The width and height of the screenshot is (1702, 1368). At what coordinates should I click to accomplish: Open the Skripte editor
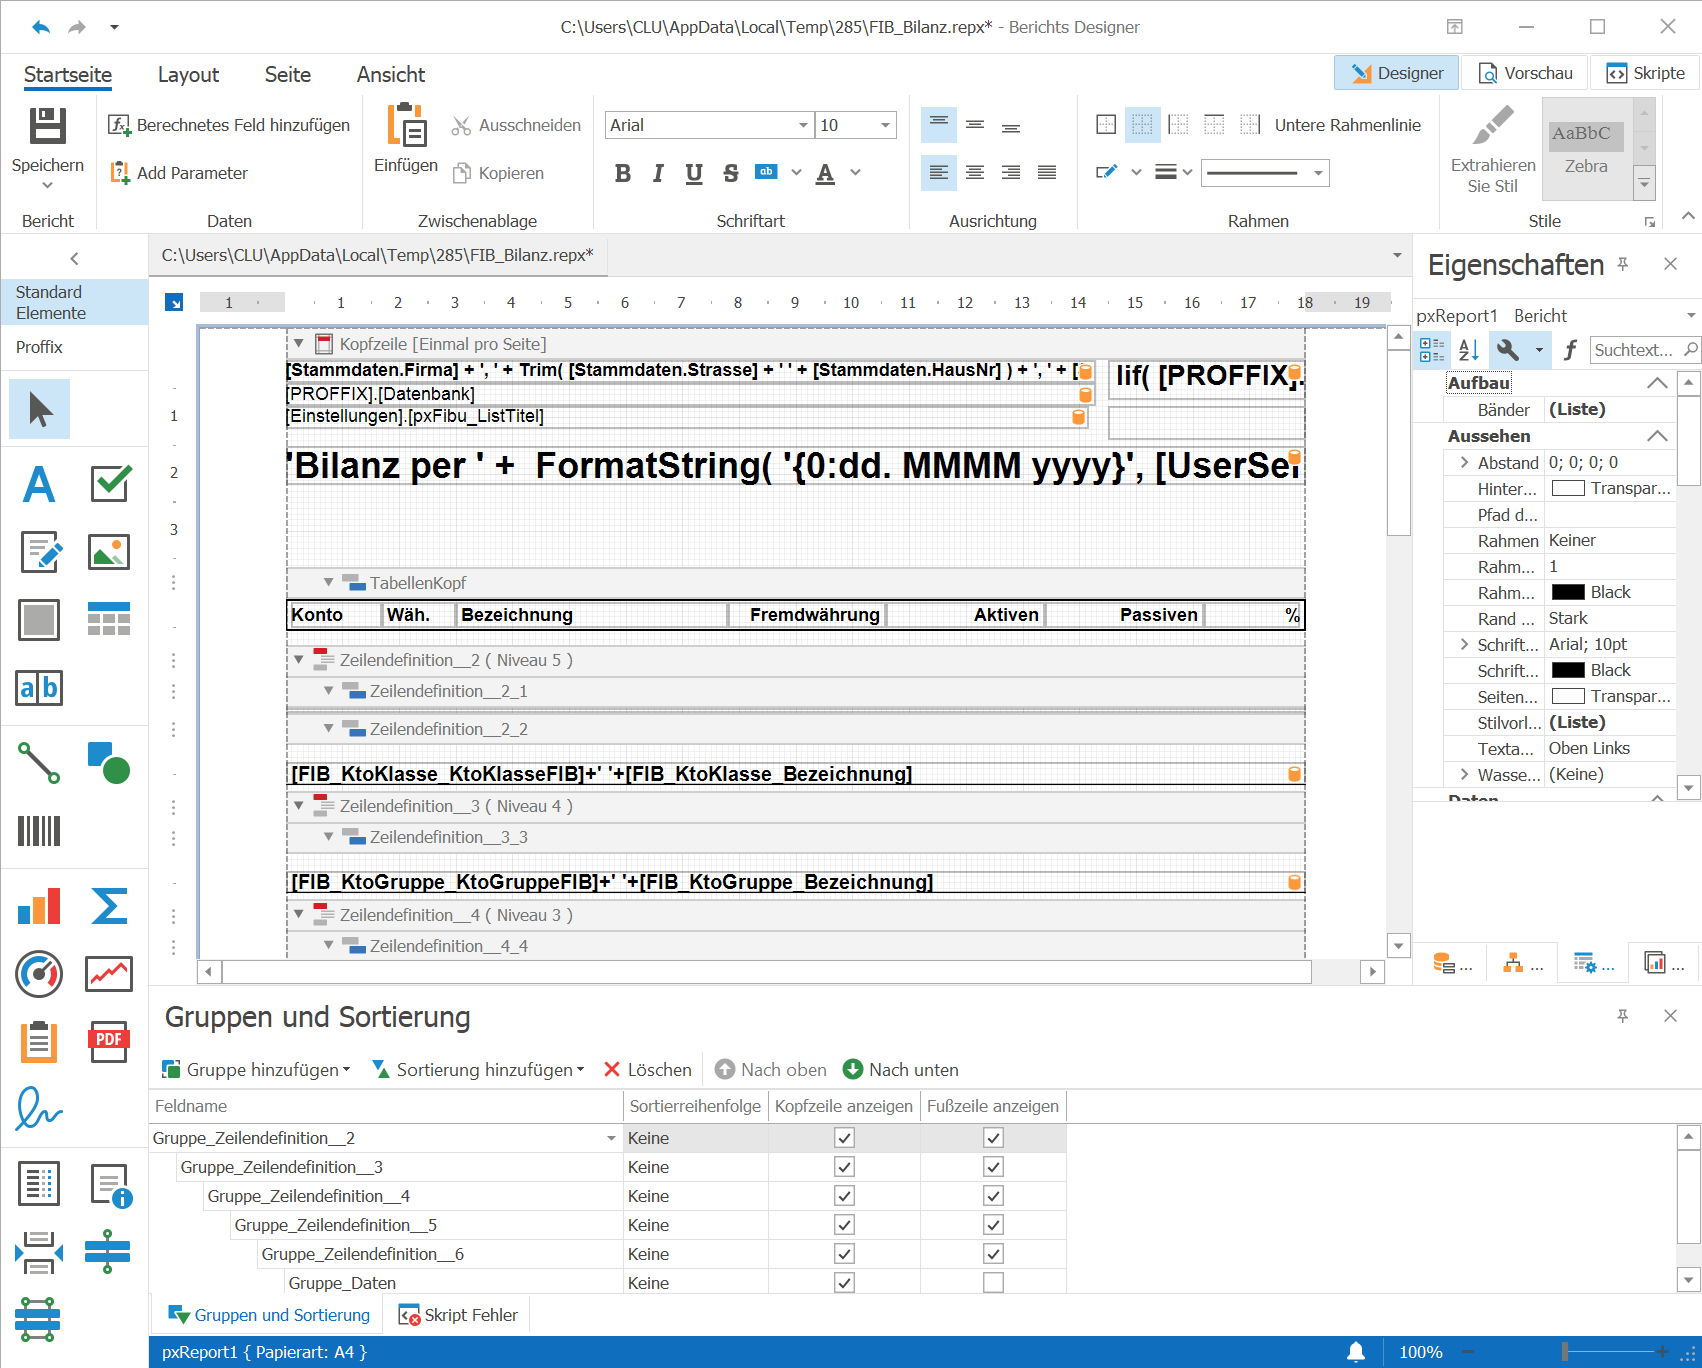point(1646,73)
